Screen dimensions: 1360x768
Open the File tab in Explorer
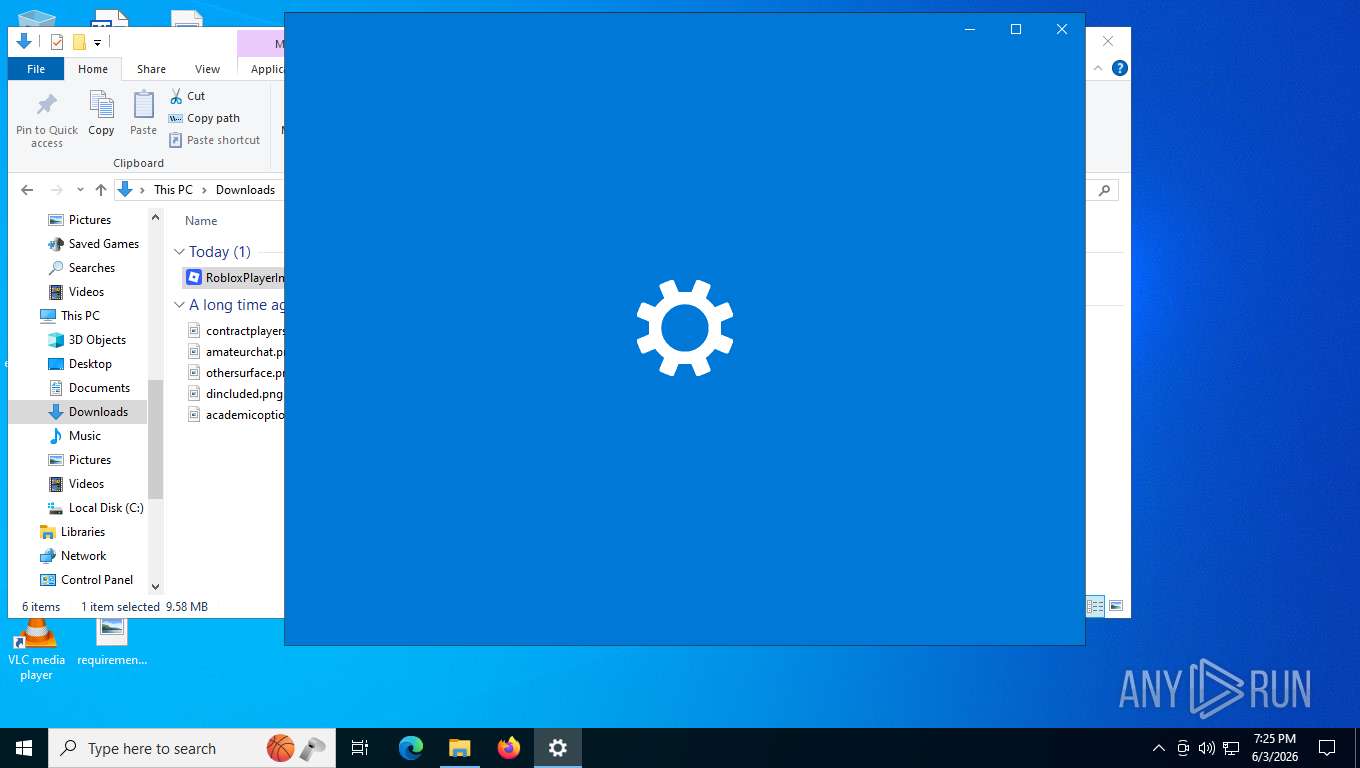[36, 69]
